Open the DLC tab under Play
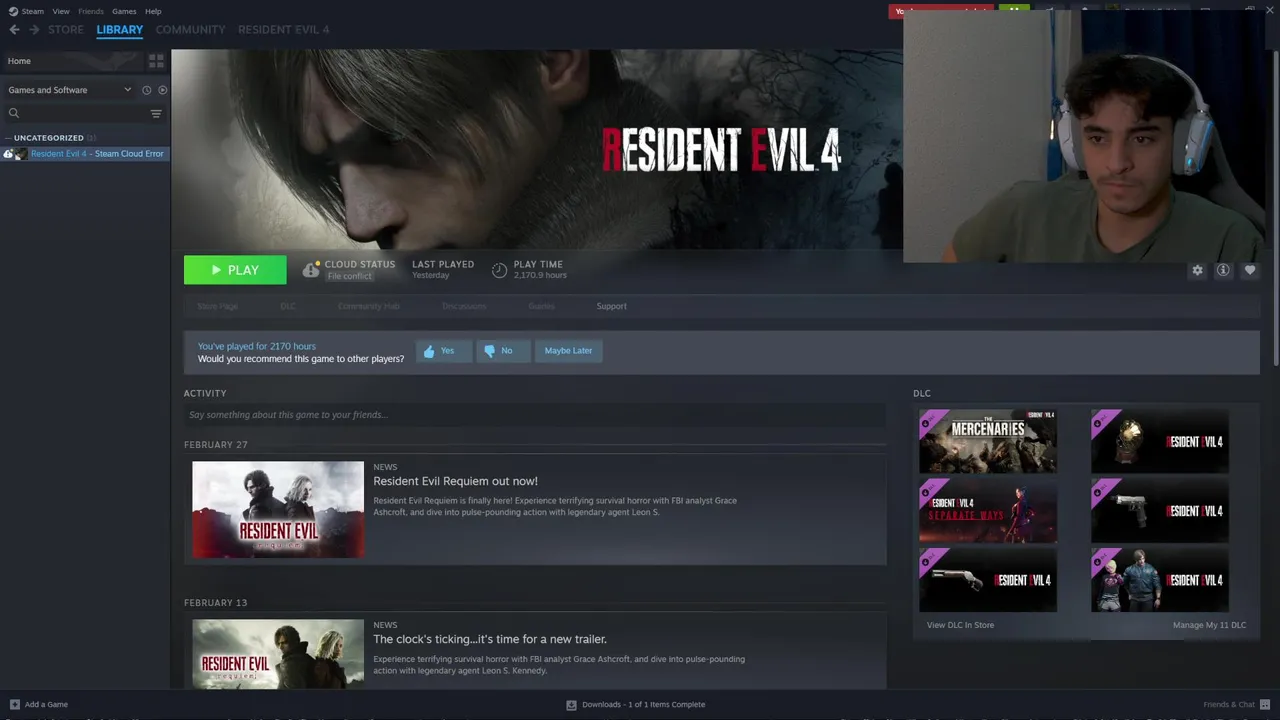Screen dimensions: 1280x720 point(288,306)
